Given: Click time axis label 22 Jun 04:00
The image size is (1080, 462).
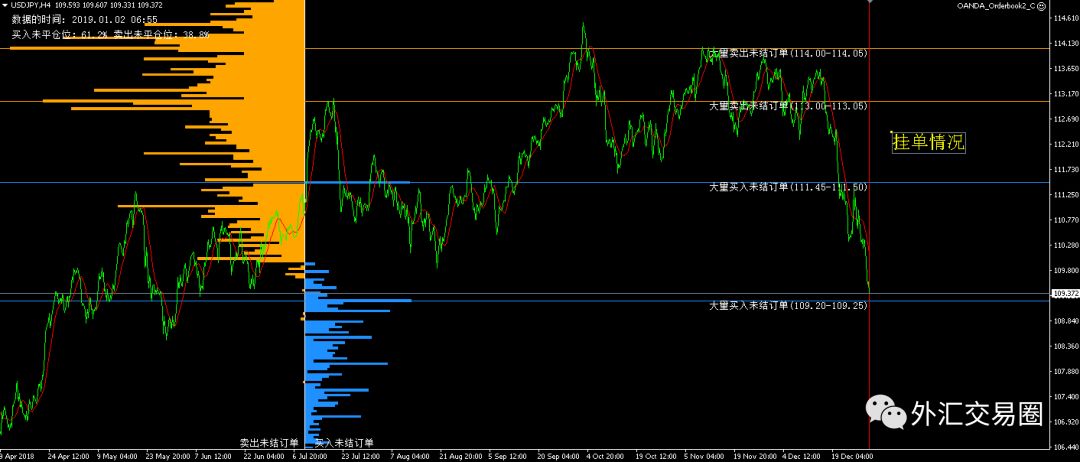Looking at the screenshot, I should pos(263,456).
